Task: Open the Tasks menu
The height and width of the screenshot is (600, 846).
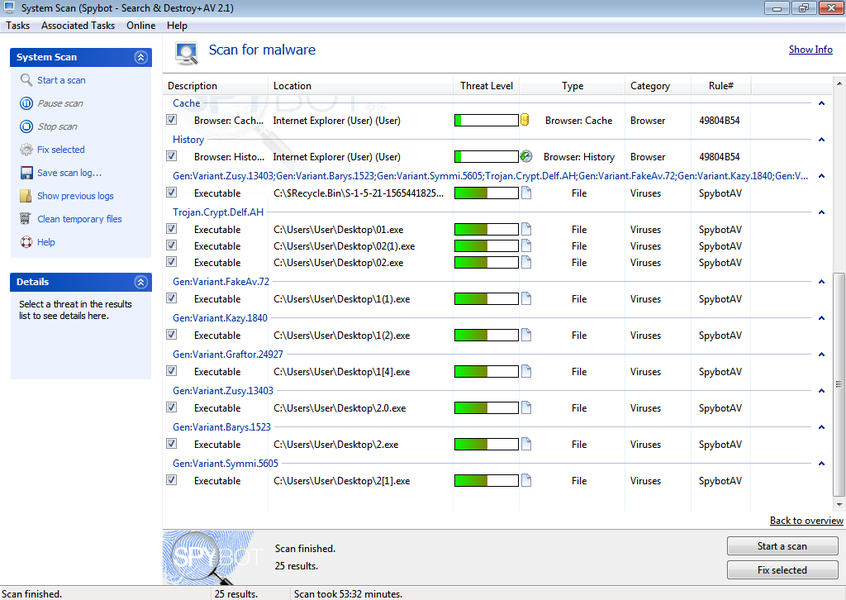Action: click(18, 25)
